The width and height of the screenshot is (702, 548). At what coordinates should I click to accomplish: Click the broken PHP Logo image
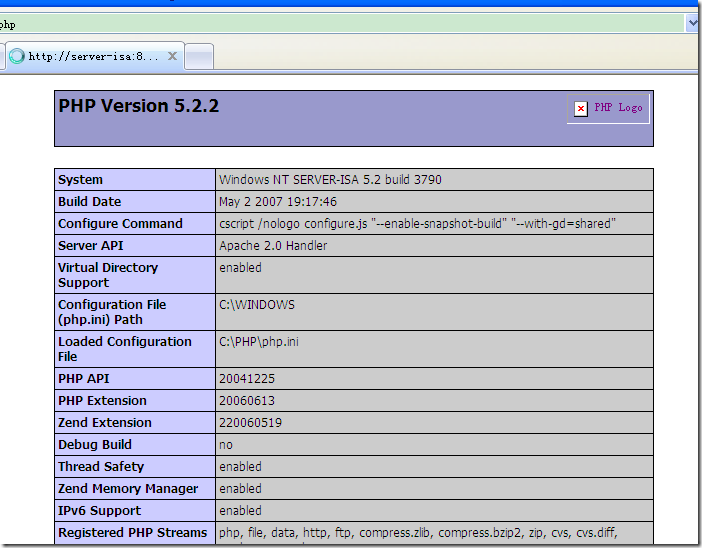(x=581, y=108)
